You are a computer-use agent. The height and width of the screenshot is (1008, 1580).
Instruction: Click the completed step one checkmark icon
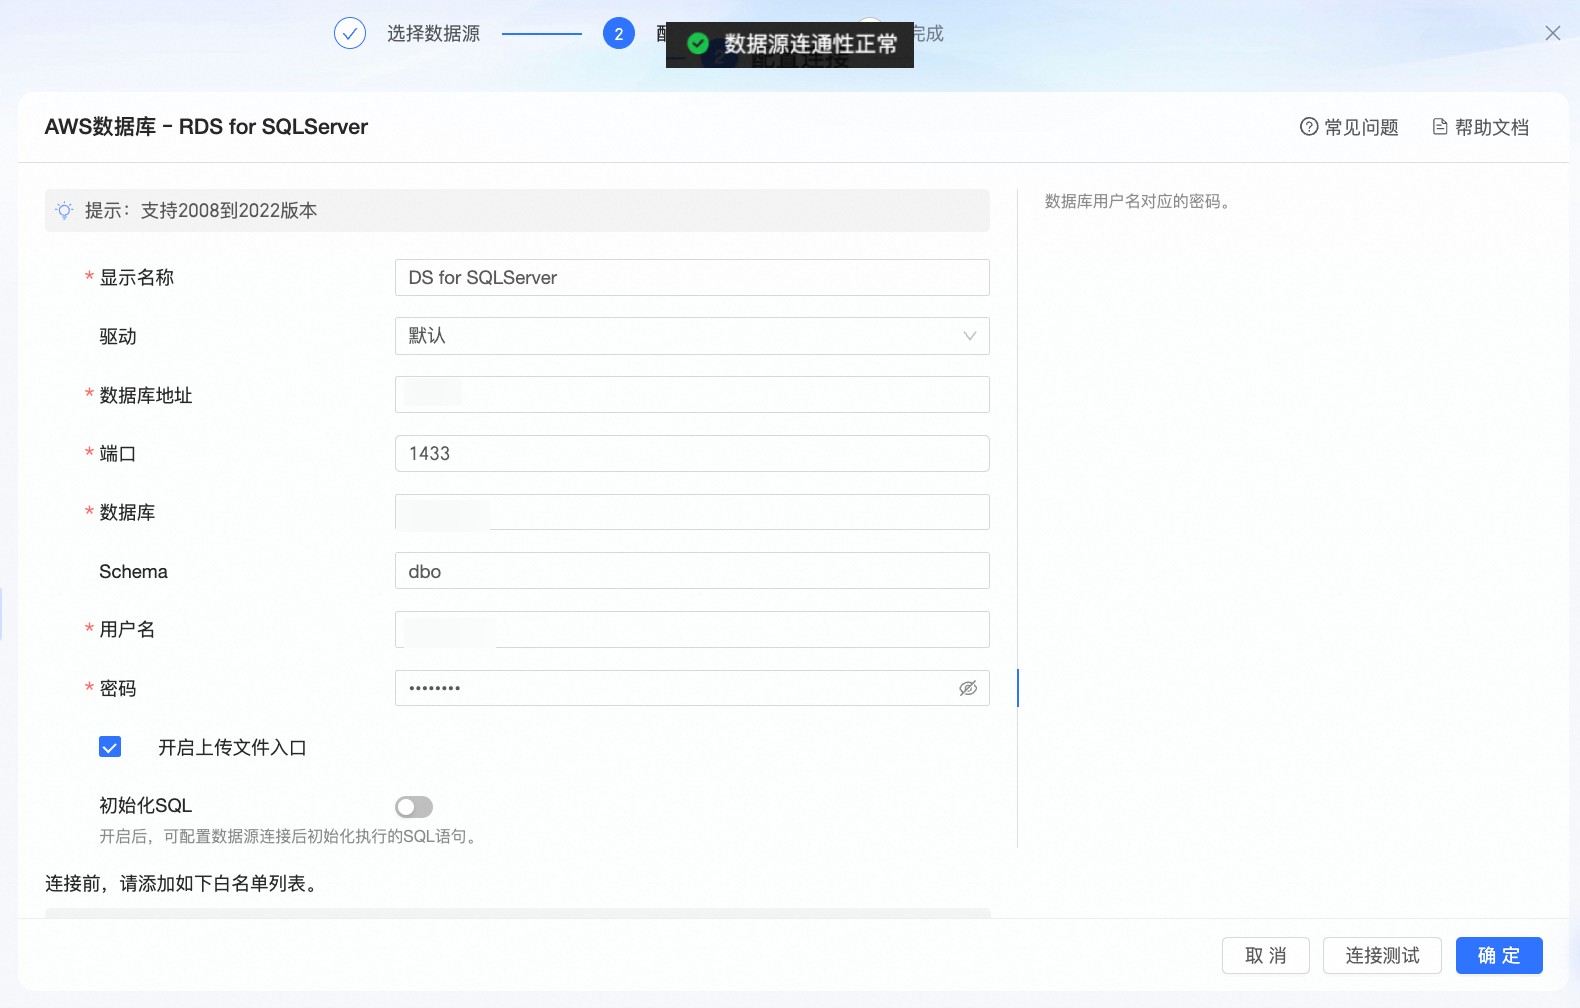point(350,33)
